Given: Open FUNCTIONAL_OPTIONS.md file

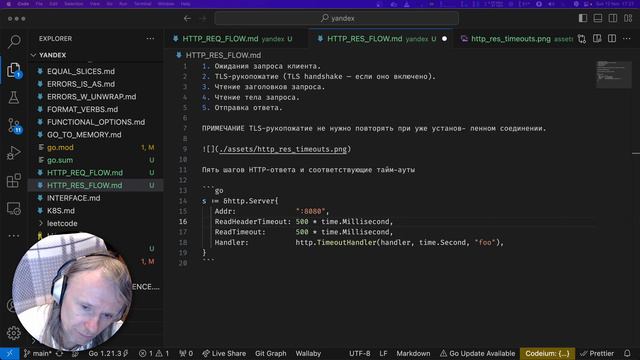Looking at the screenshot, I should pos(96,122).
